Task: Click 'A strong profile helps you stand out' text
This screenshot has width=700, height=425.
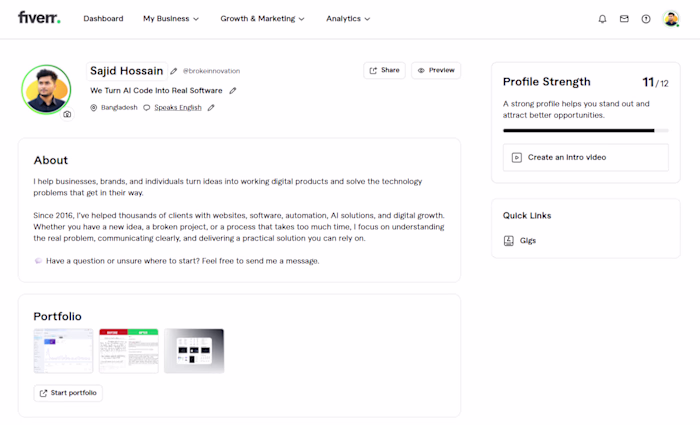Action: (x=576, y=109)
